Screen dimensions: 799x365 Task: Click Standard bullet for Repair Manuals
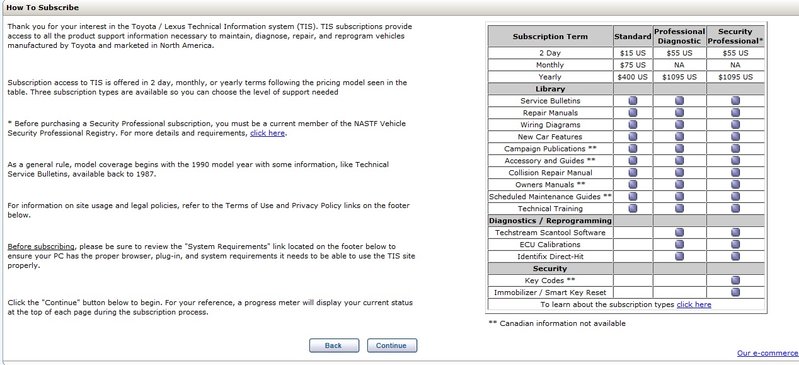632,113
